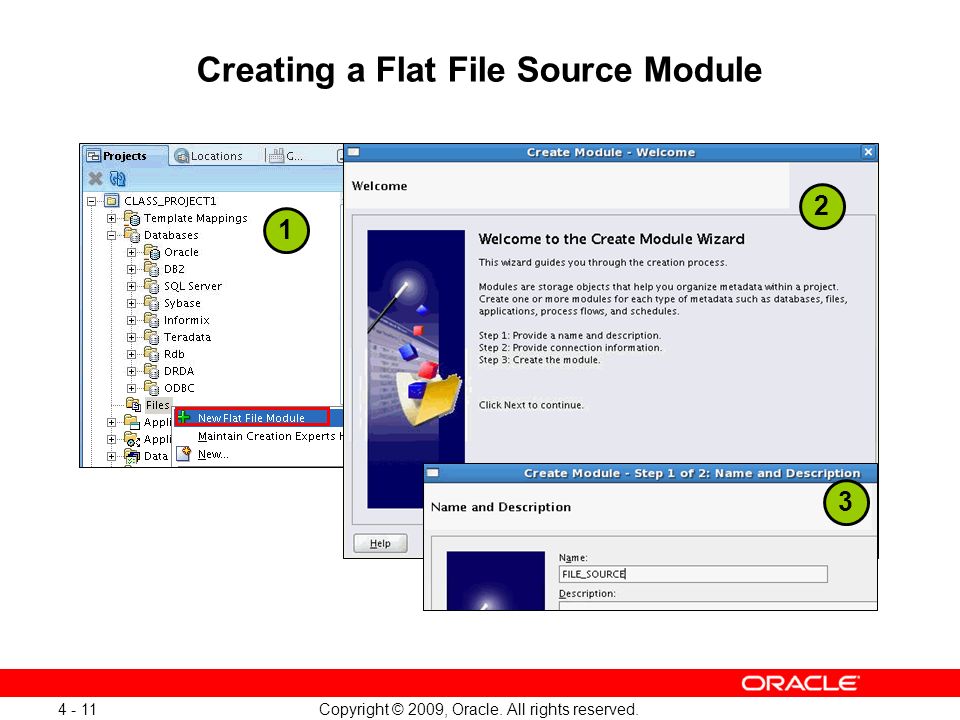Image resolution: width=960 pixels, height=720 pixels.
Task: Click the green plus New Flat File icon
Action: 183,418
